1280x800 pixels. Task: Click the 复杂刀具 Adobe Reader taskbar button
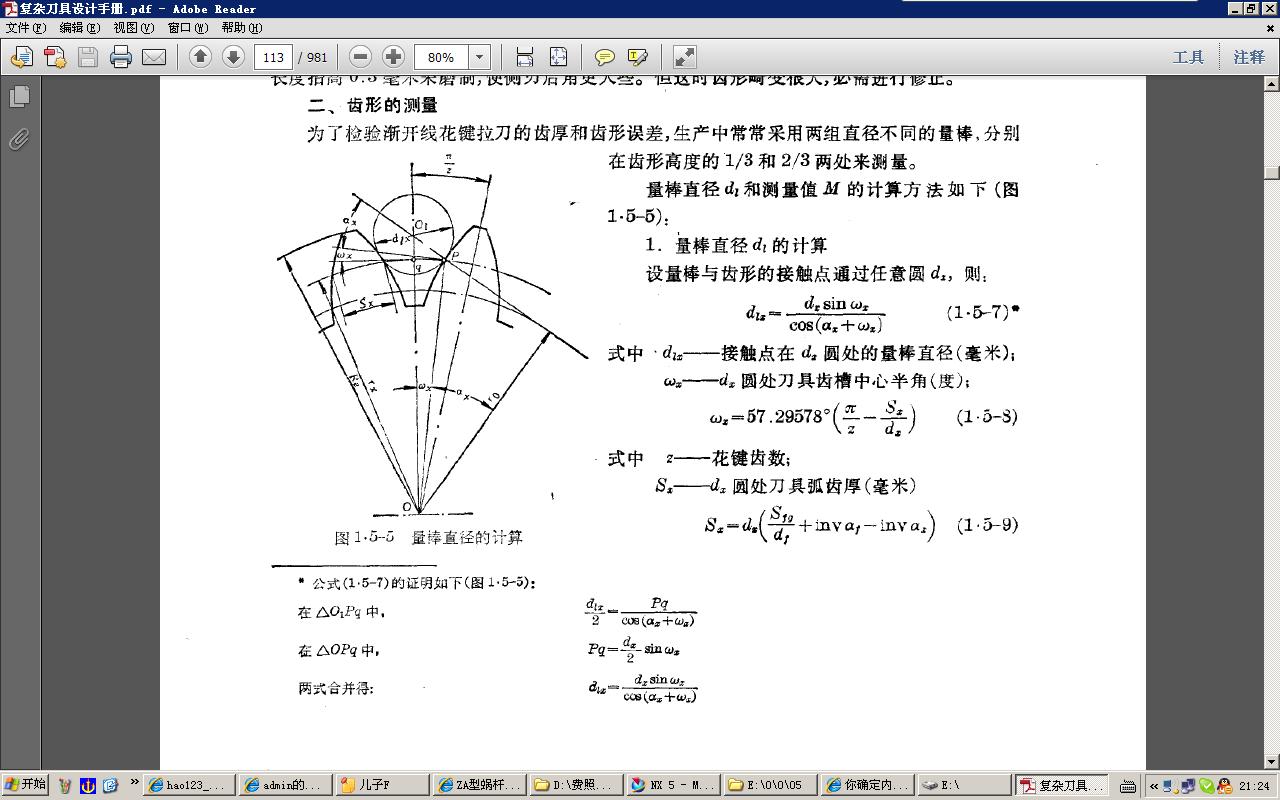1063,786
